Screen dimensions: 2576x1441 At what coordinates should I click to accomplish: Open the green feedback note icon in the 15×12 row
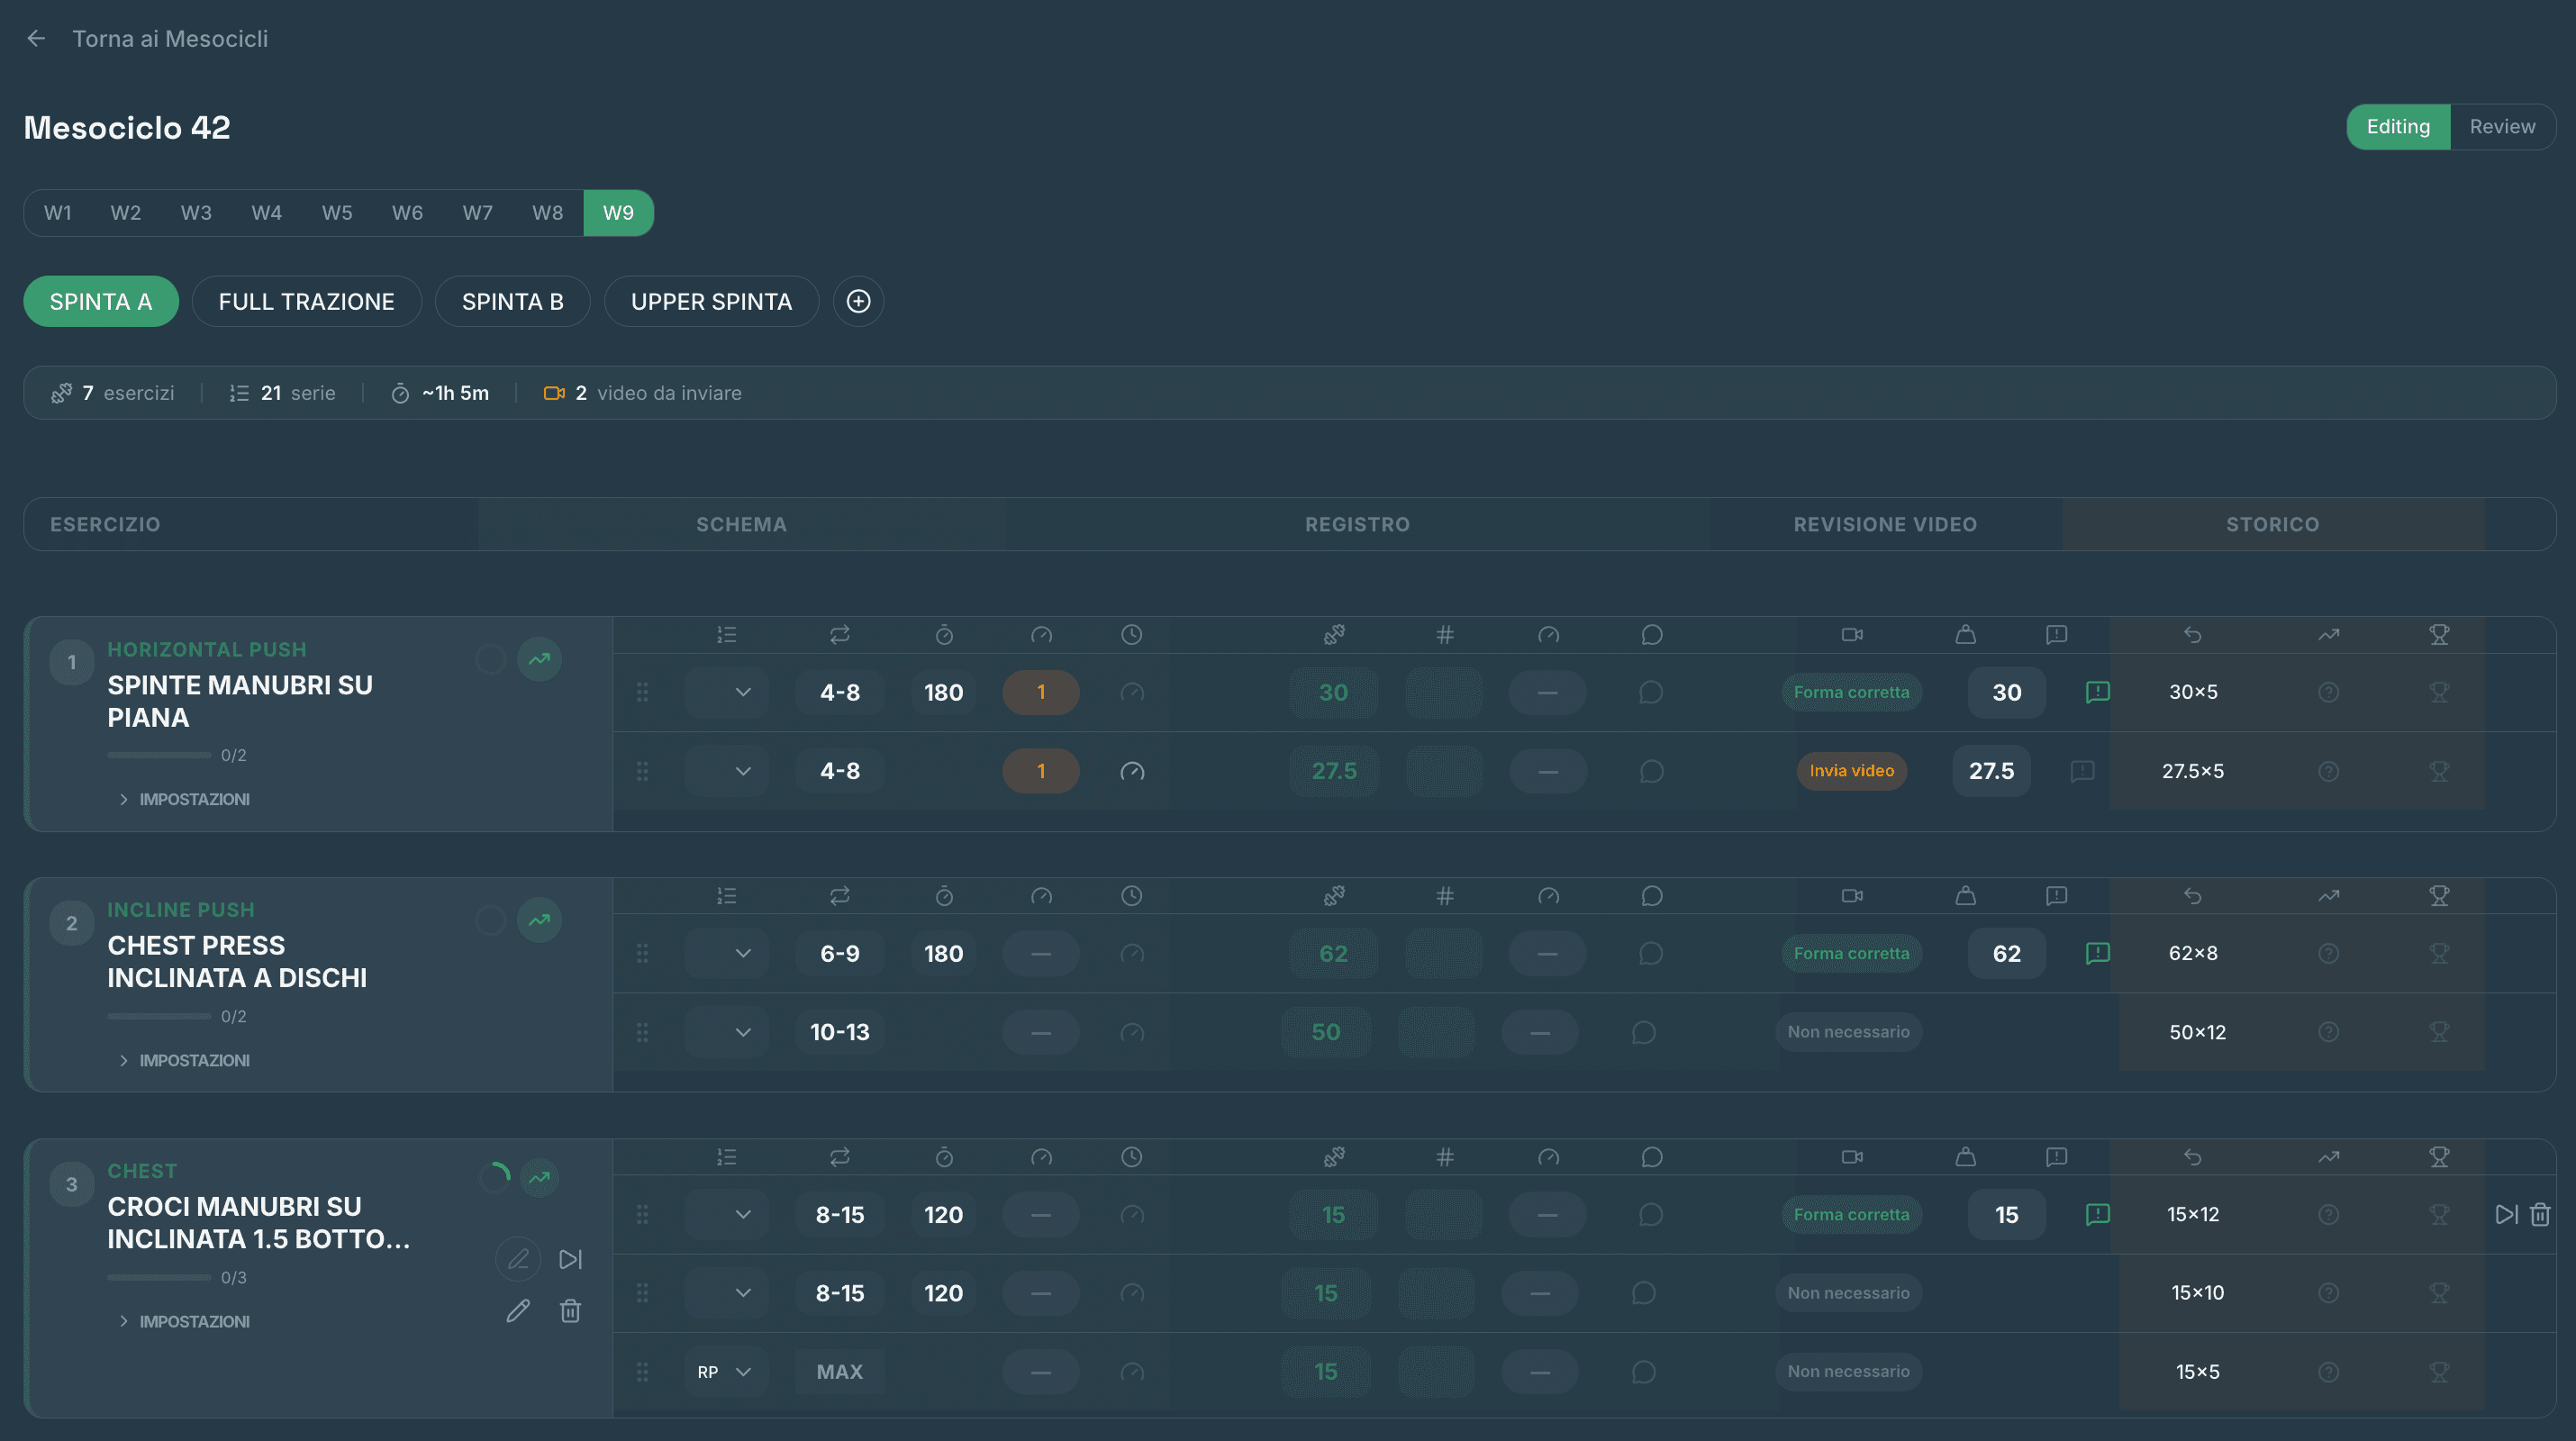[x=2097, y=1214]
